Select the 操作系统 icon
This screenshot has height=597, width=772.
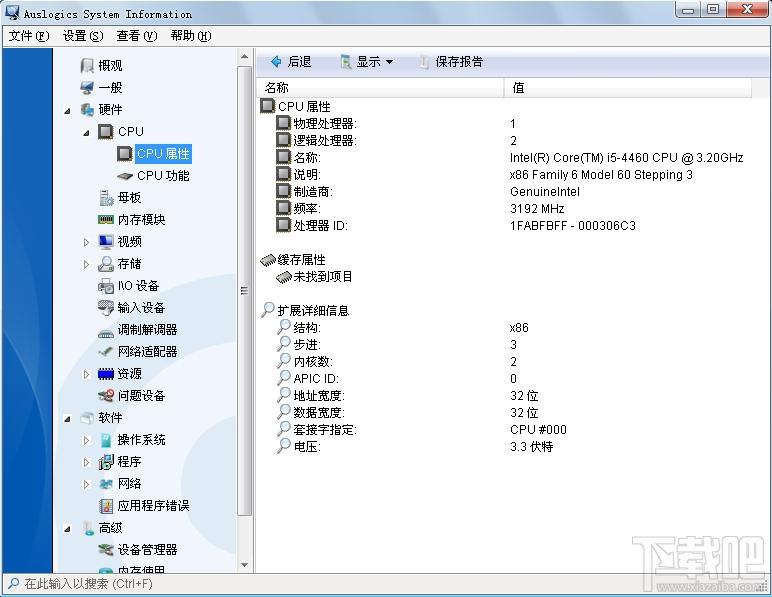point(106,440)
